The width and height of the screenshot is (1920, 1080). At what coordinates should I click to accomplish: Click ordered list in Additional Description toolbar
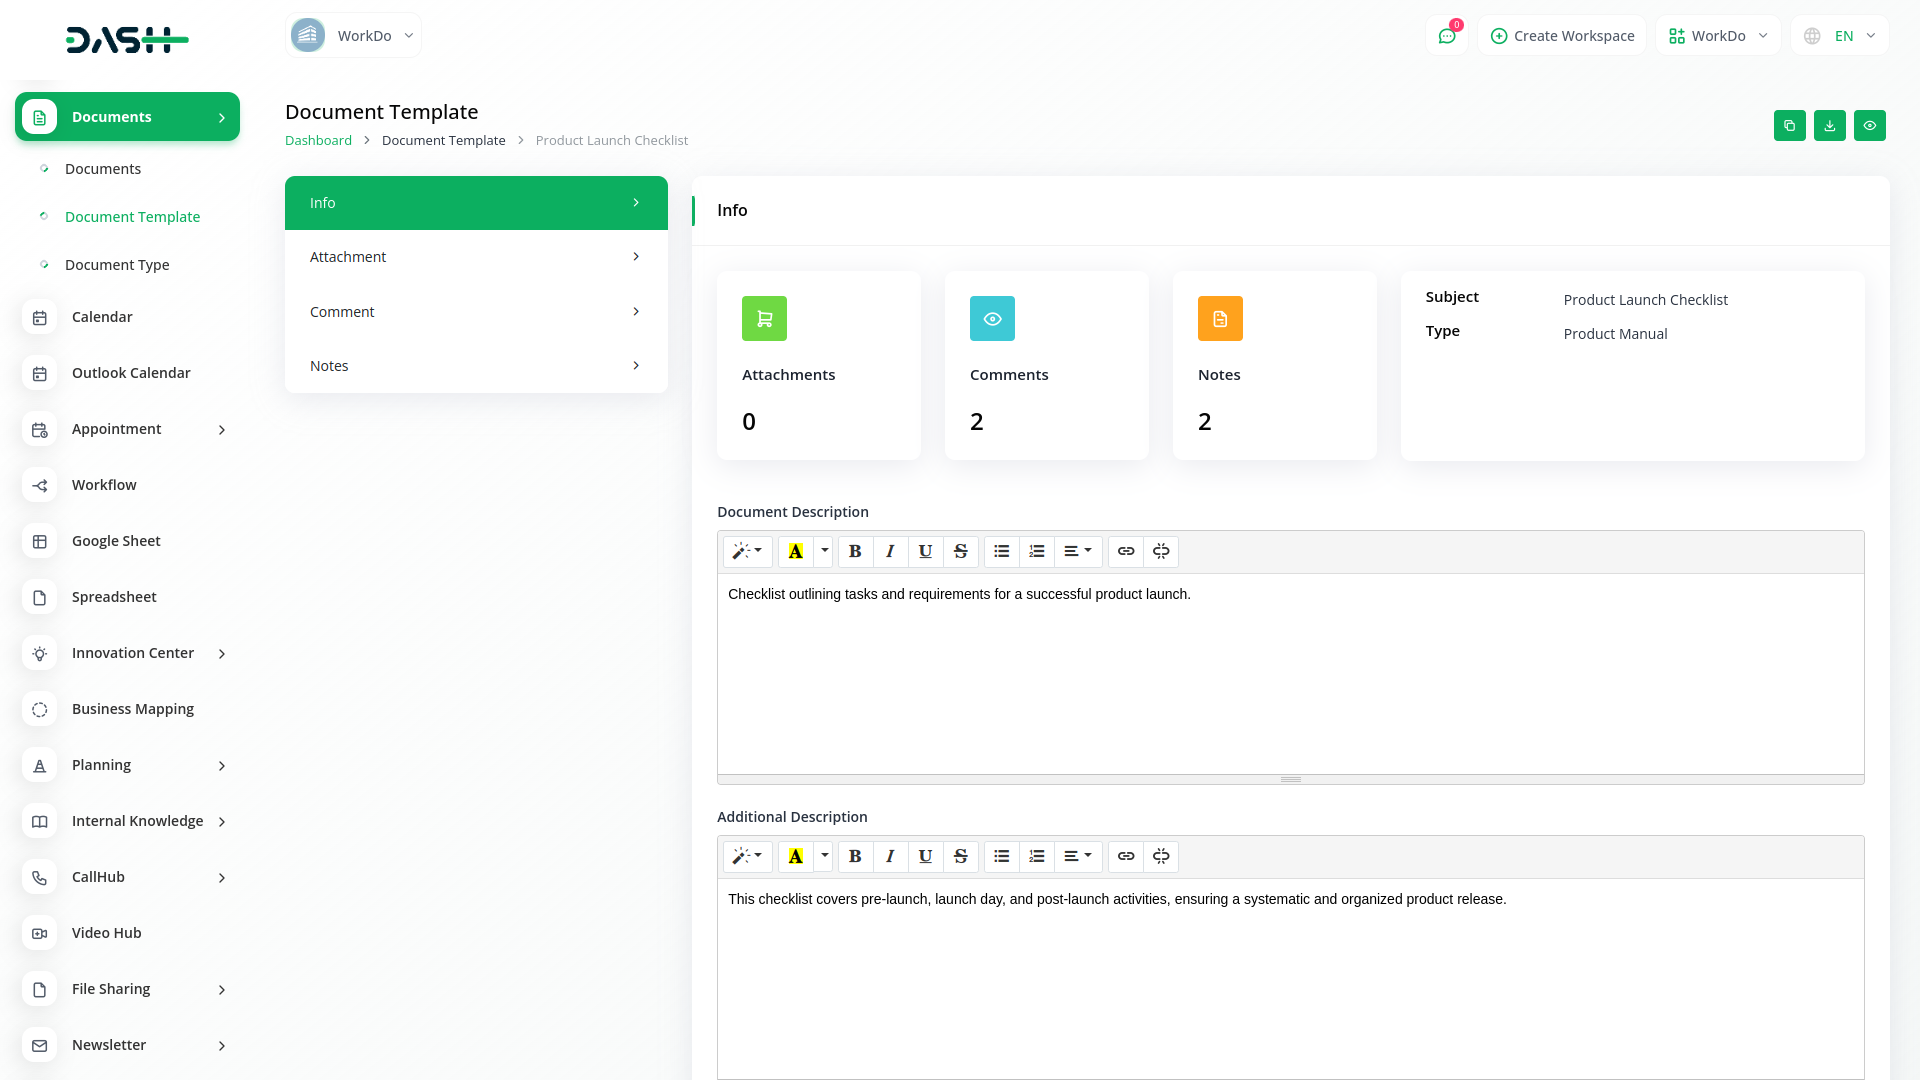point(1037,856)
